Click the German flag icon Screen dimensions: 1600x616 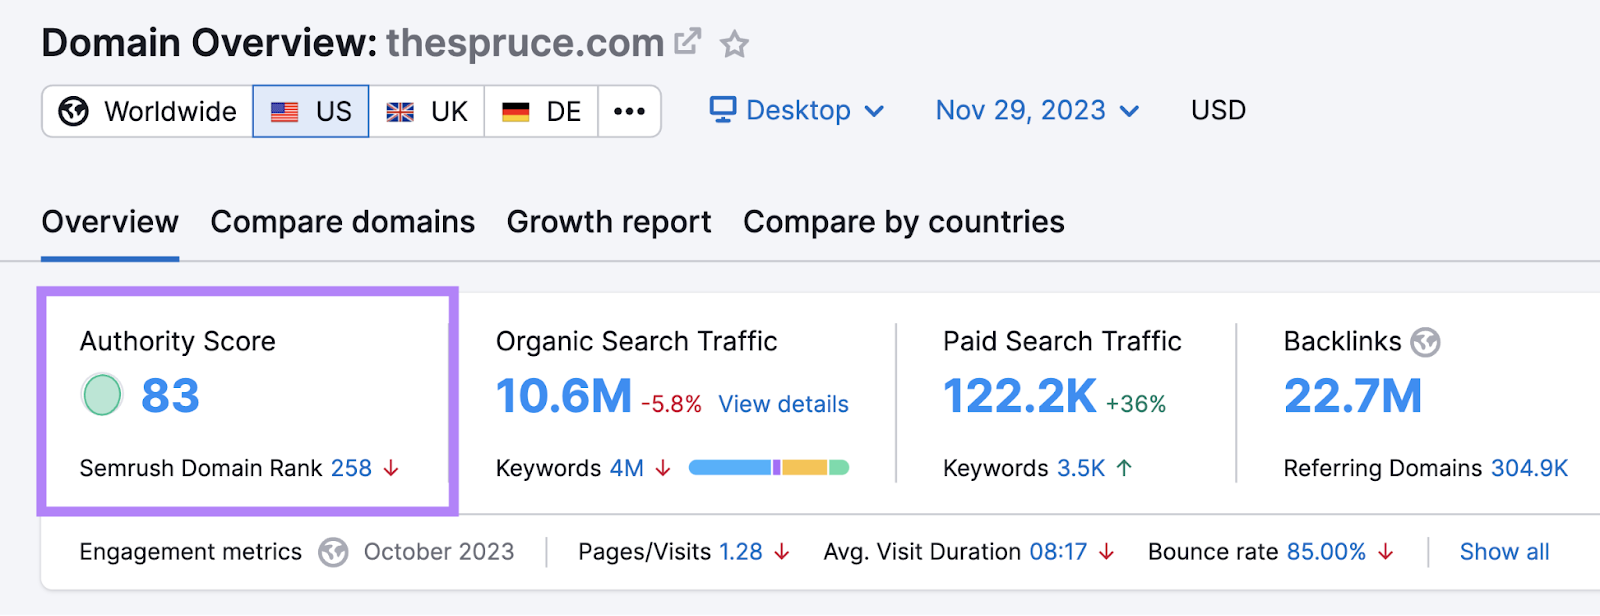516,112
